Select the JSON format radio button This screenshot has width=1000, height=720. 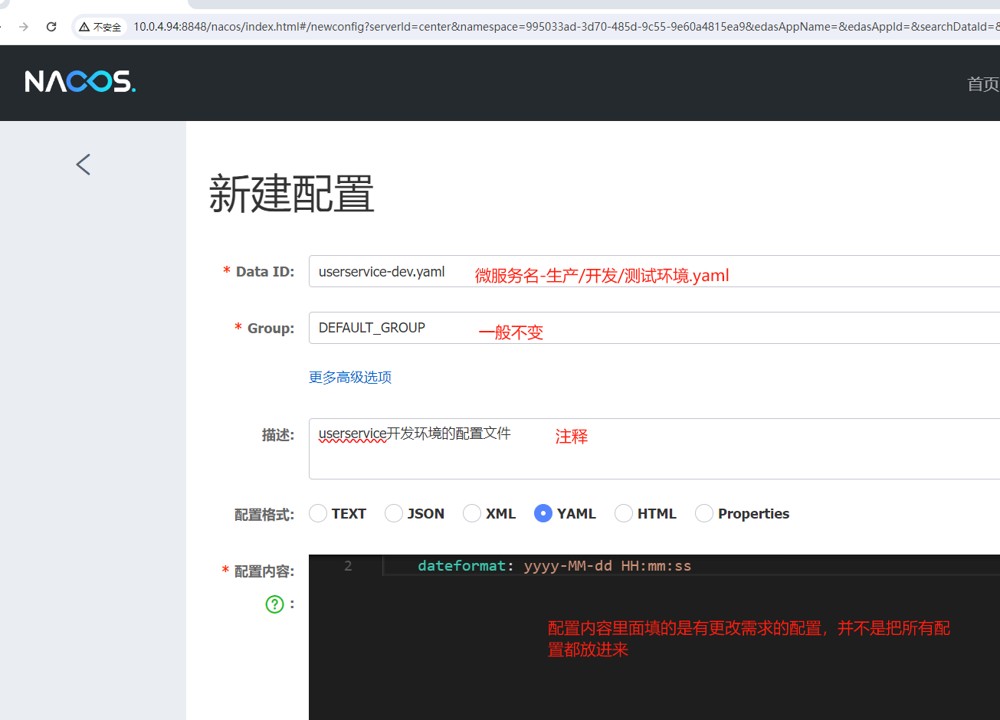393,513
